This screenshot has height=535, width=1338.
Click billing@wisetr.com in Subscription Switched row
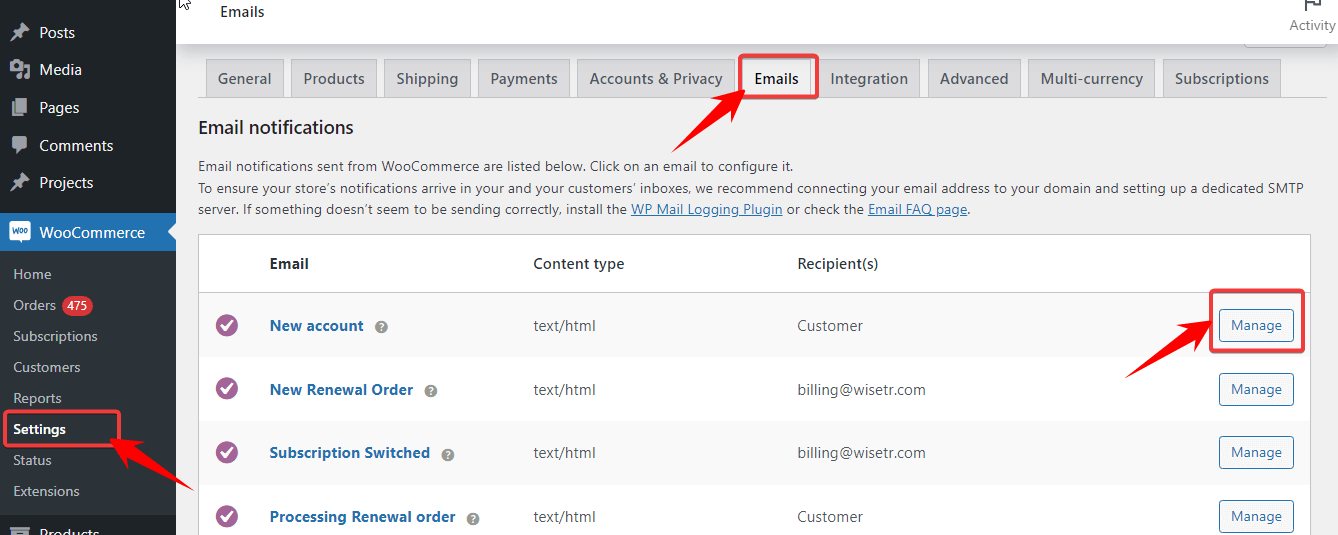861,453
